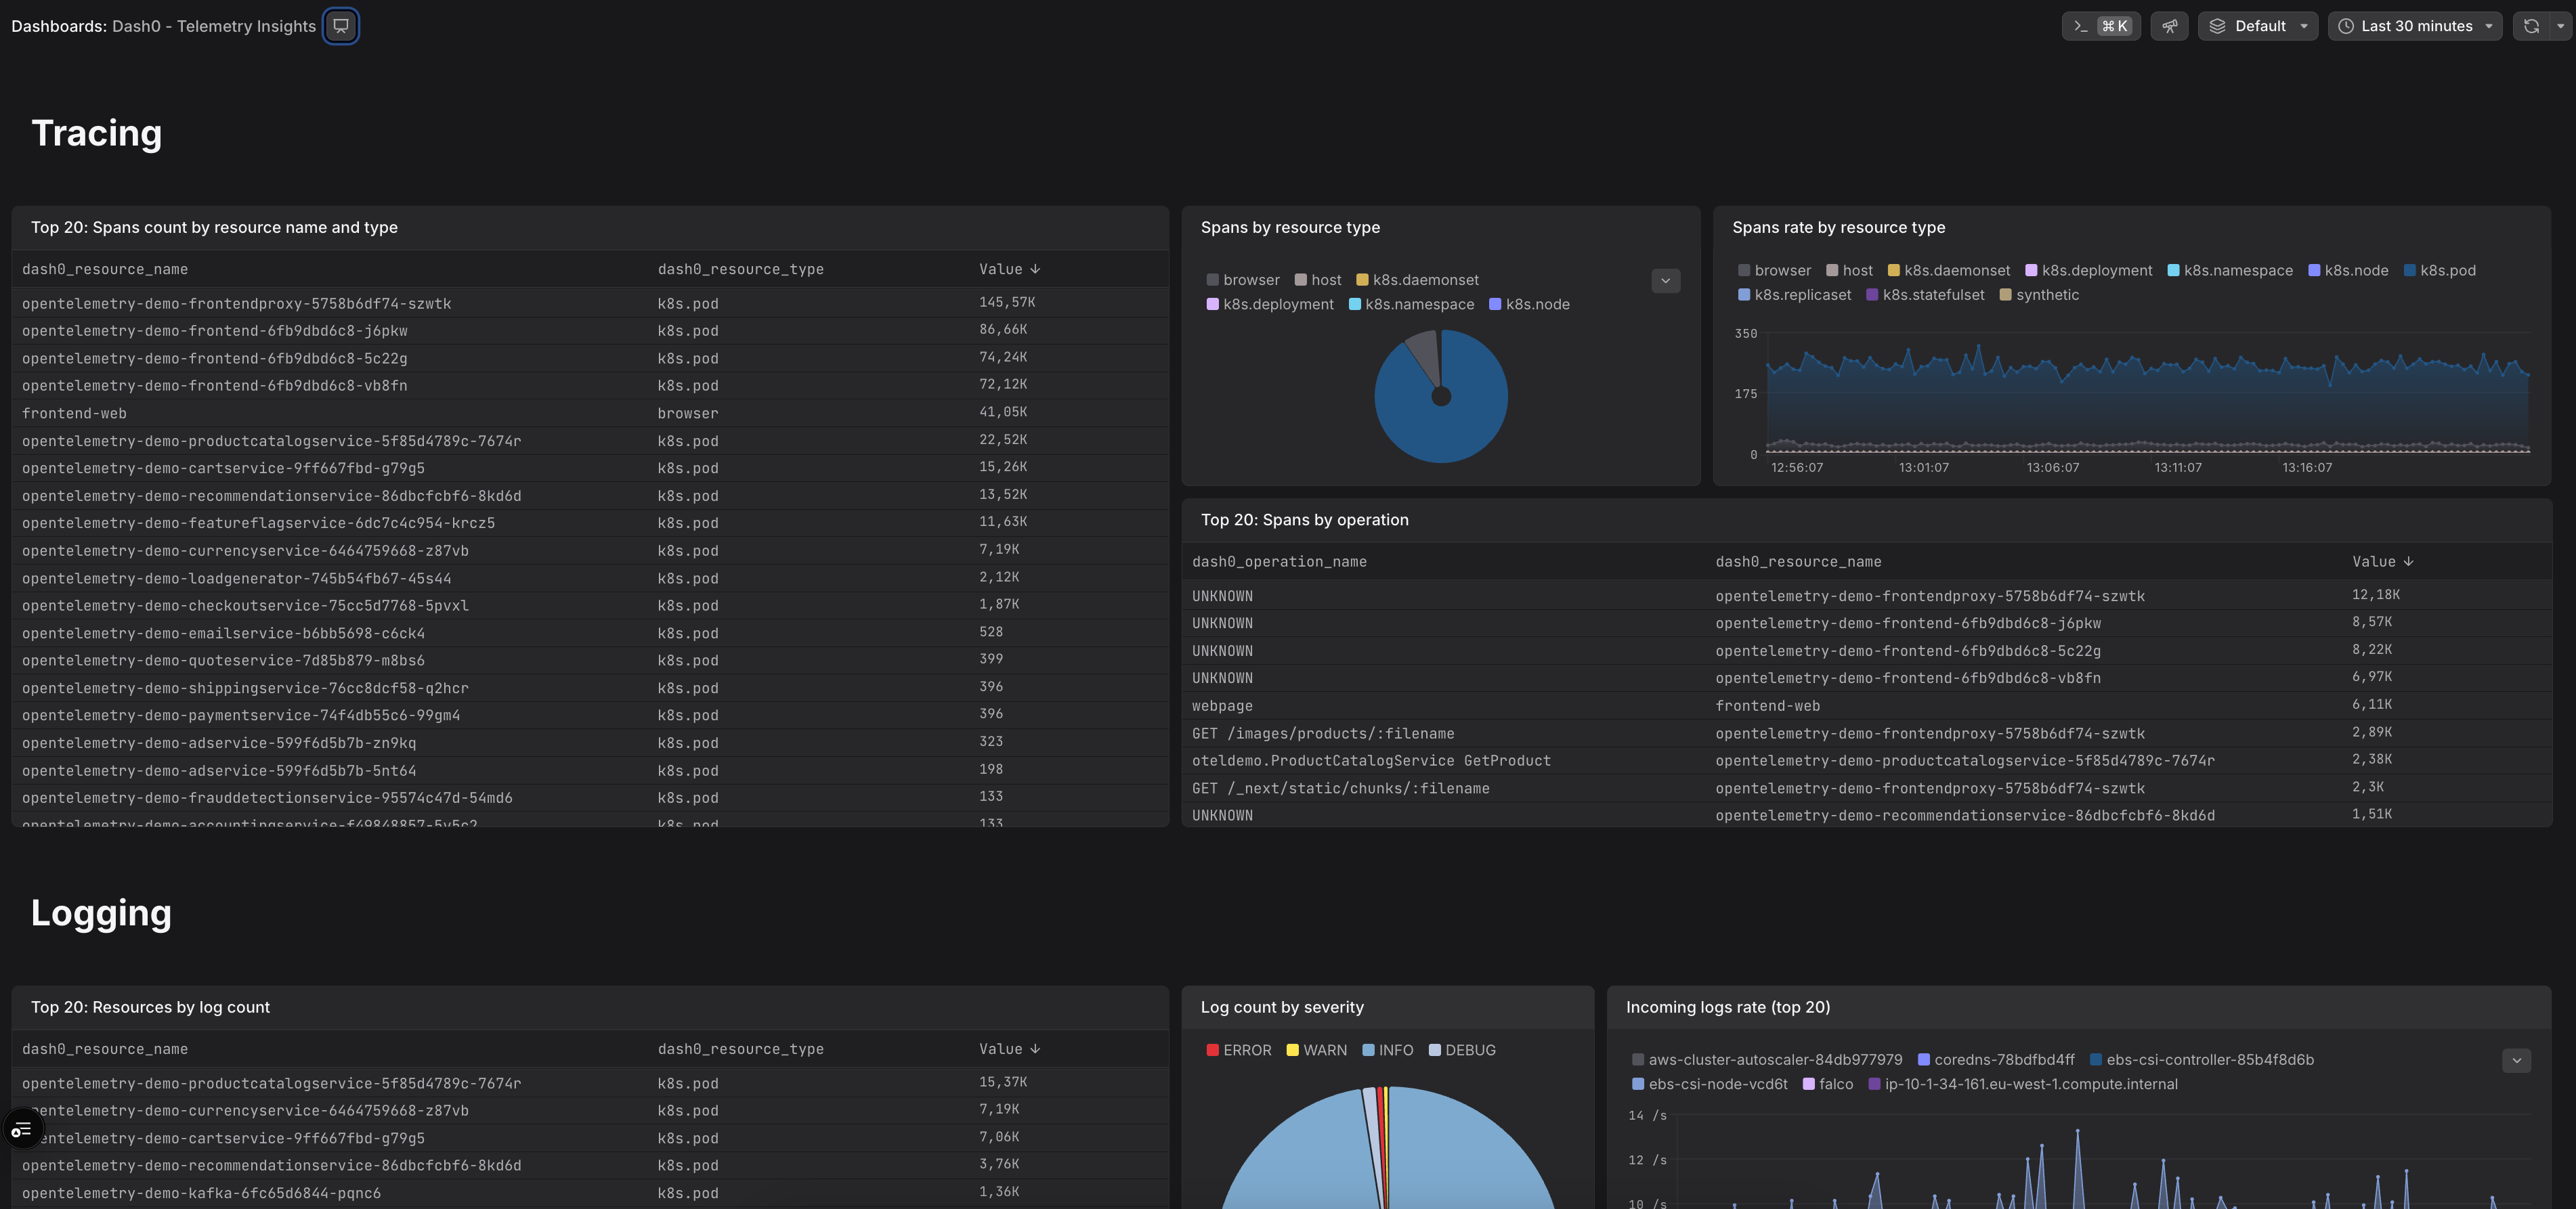
Task: Click the telescope explore icon
Action: click(x=2169, y=26)
